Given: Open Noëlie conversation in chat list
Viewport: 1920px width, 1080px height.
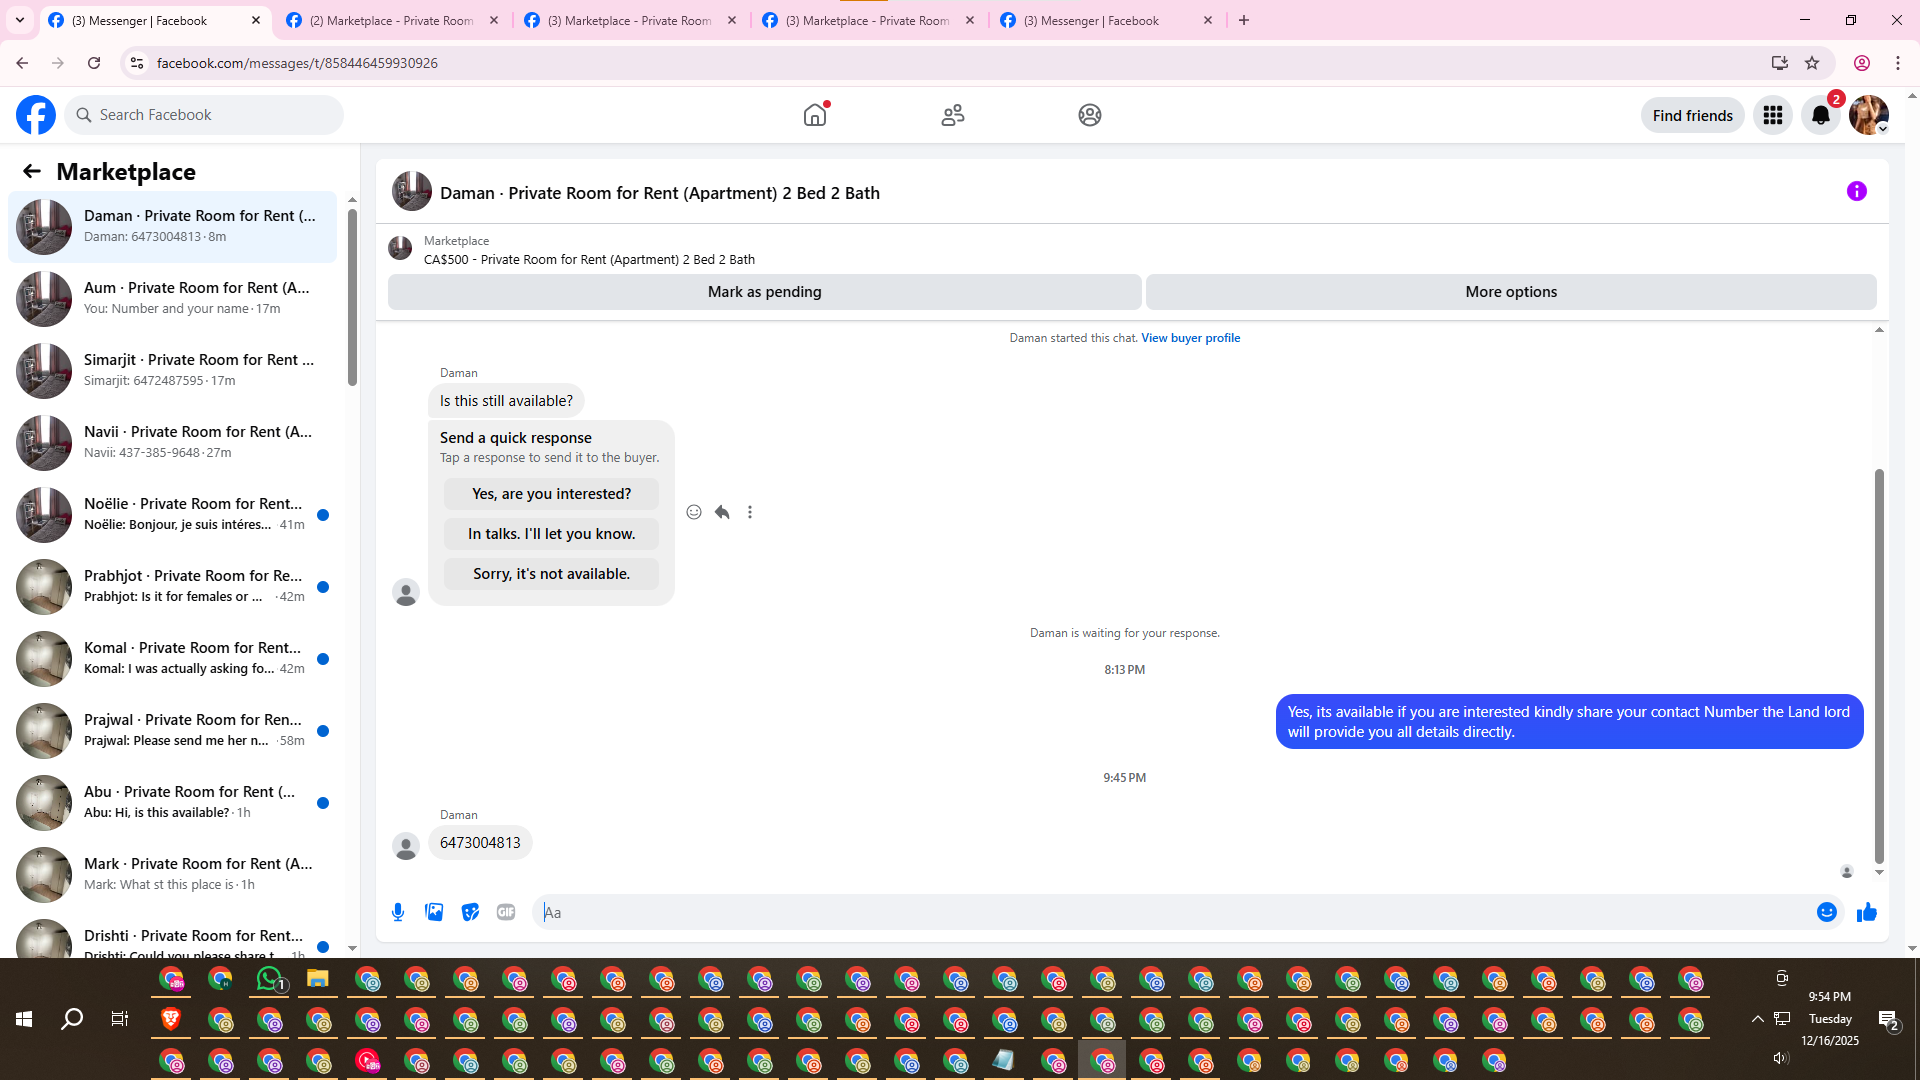Looking at the screenshot, I should tap(172, 514).
